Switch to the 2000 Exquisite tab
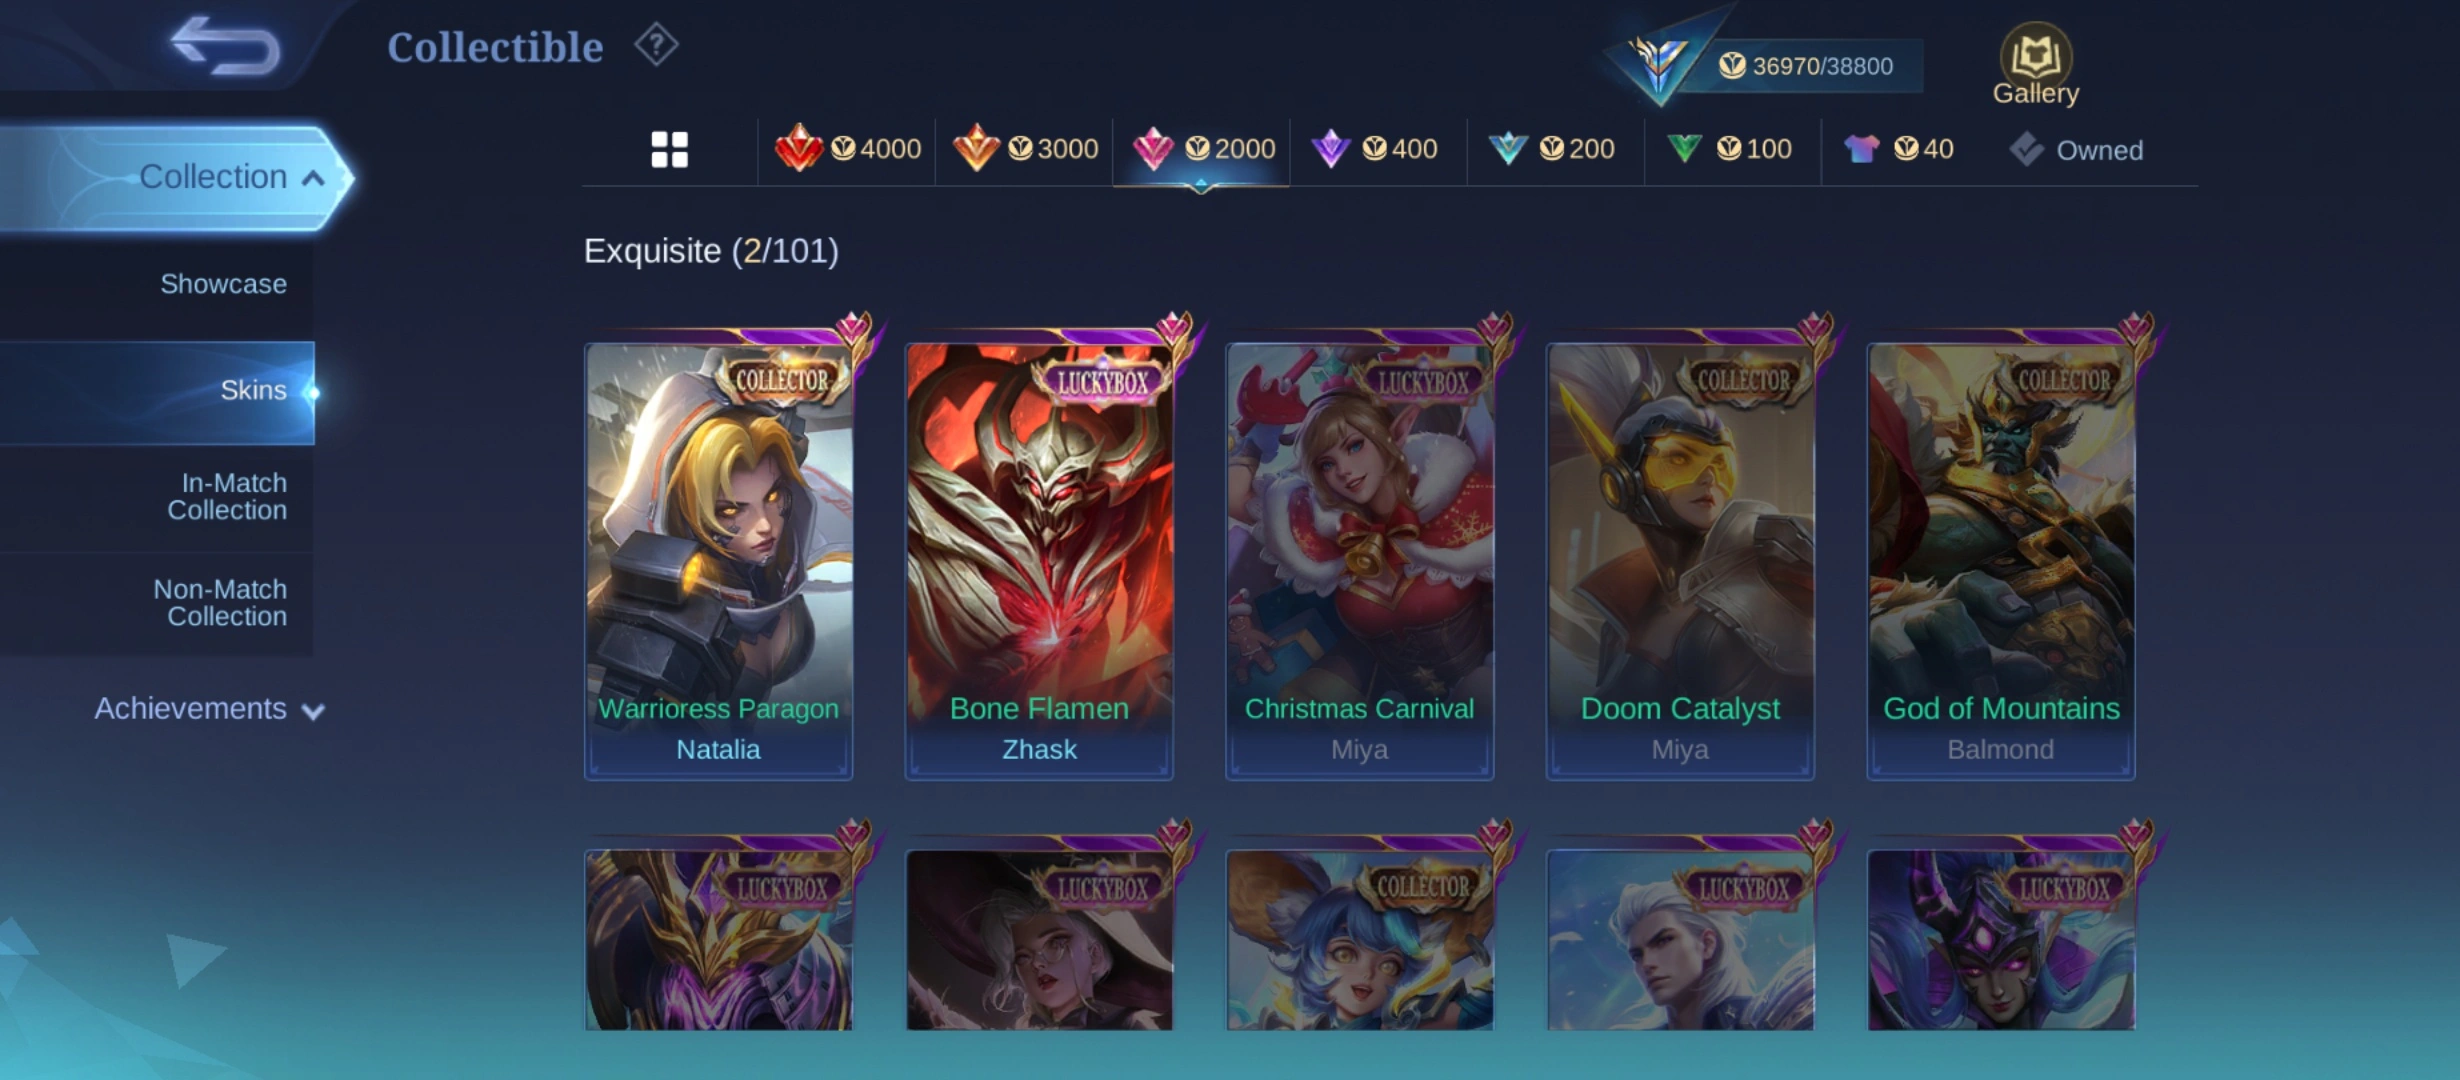The image size is (2460, 1080). pyautogui.click(x=1203, y=149)
